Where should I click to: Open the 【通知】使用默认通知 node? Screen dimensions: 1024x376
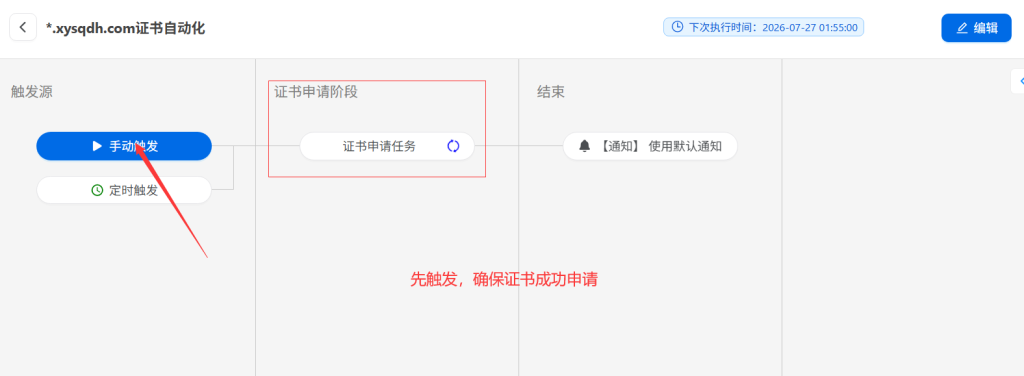(x=650, y=146)
